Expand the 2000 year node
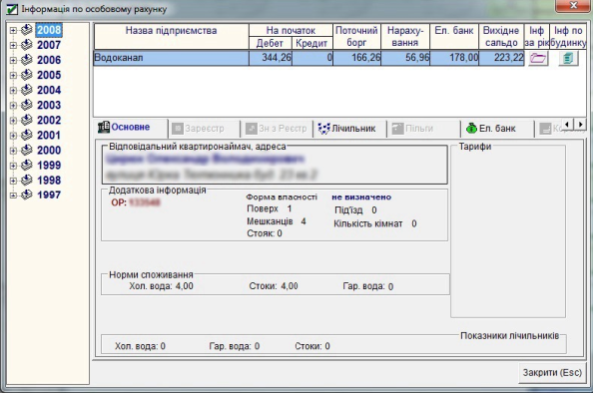Screen dimensions: 594x394 [13, 150]
